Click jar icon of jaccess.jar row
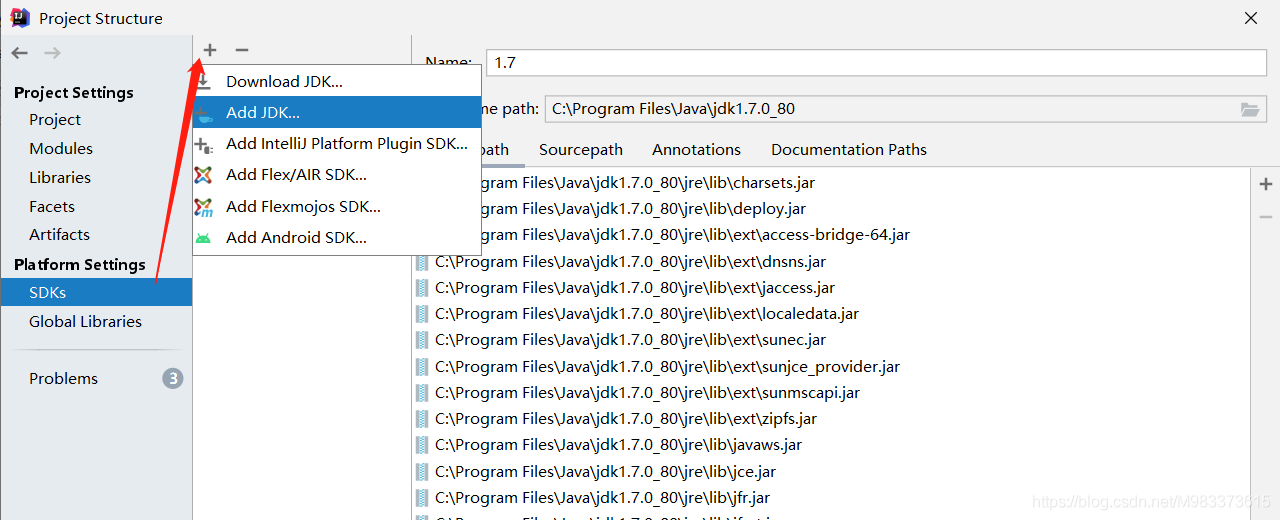Image resolution: width=1280 pixels, height=520 pixels. 422,288
